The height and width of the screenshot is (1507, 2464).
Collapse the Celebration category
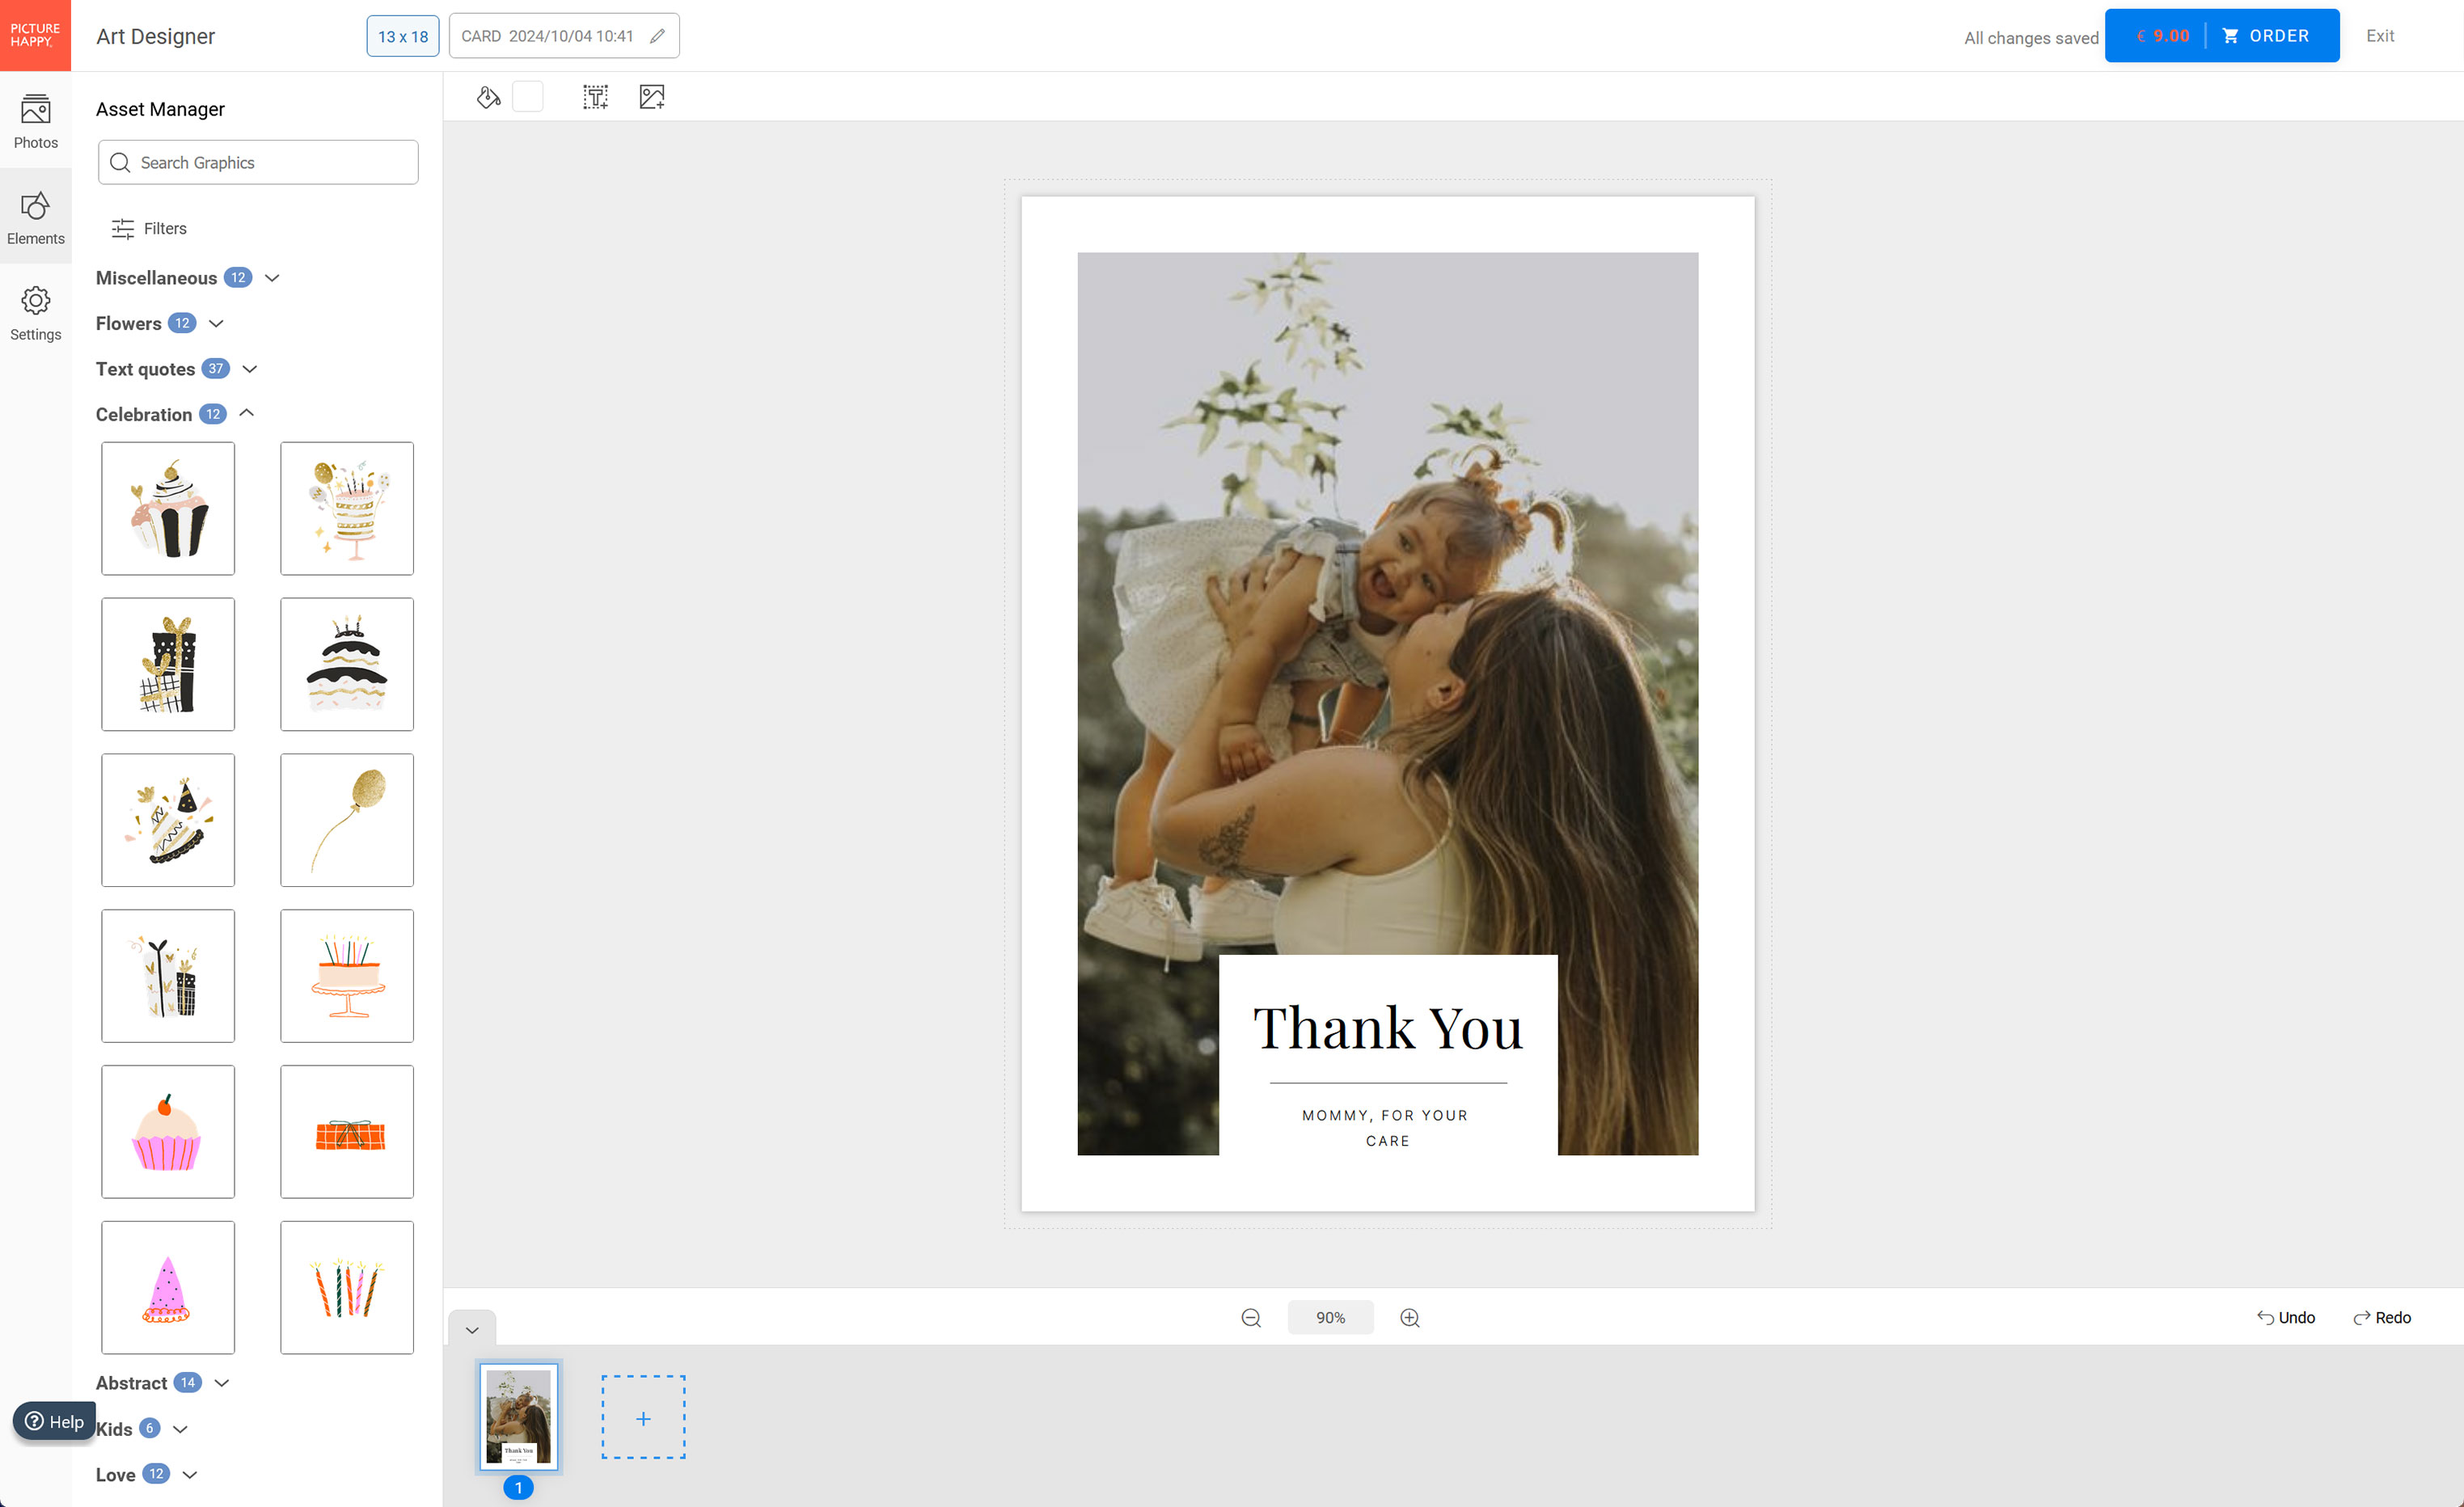pos(247,413)
